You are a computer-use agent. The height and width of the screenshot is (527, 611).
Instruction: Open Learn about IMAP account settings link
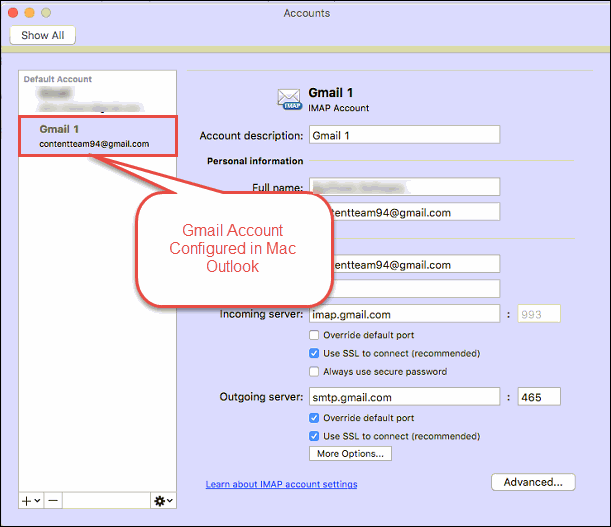281,484
